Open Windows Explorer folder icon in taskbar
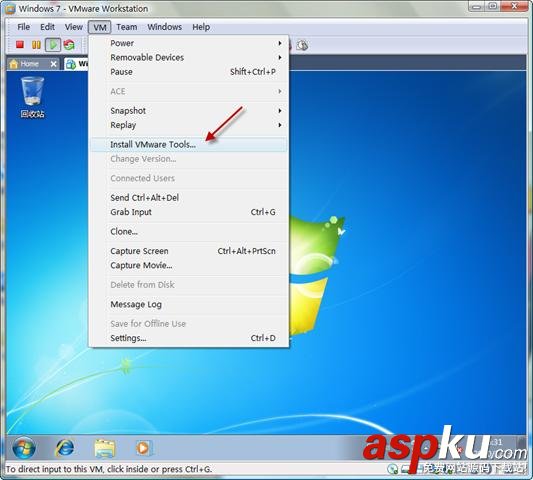The width and height of the screenshot is (533, 480). click(x=105, y=448)
